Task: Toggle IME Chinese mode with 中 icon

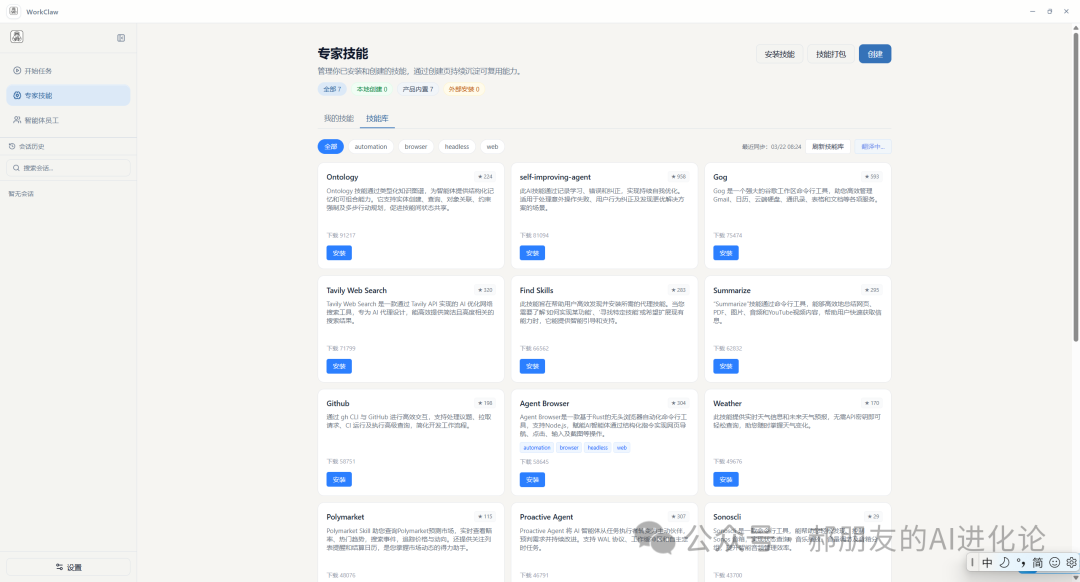Action: tap(987, 563)
